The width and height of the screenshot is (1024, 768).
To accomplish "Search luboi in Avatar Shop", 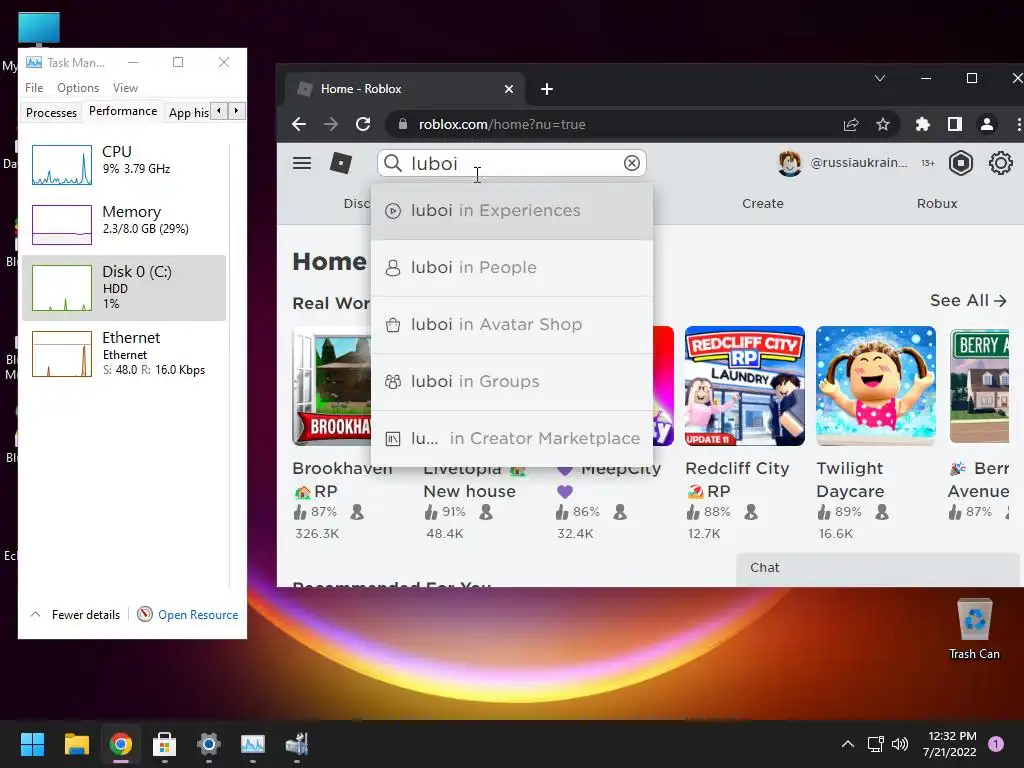I will click(512, 325).
